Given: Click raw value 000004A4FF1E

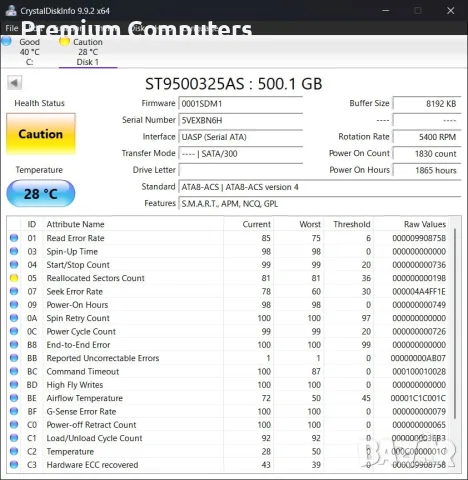Looking at the screenshot, I should (x=419, y=291).
